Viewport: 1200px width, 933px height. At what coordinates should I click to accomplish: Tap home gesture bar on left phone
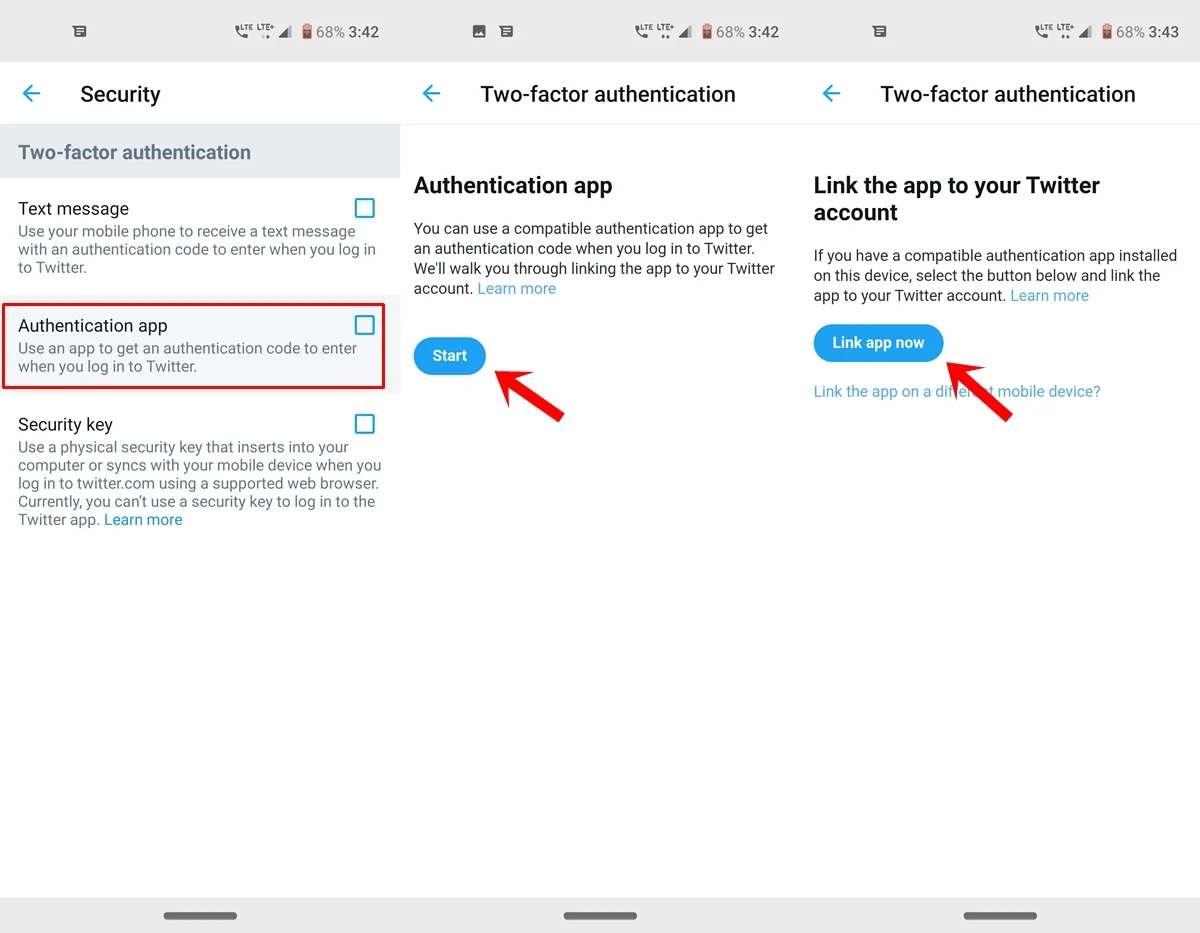point(200,915)
